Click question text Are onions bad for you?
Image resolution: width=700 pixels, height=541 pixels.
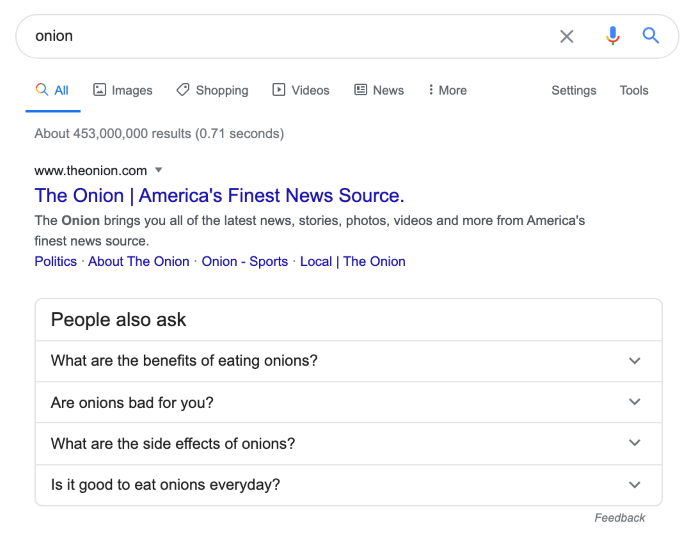click(132, 403)
